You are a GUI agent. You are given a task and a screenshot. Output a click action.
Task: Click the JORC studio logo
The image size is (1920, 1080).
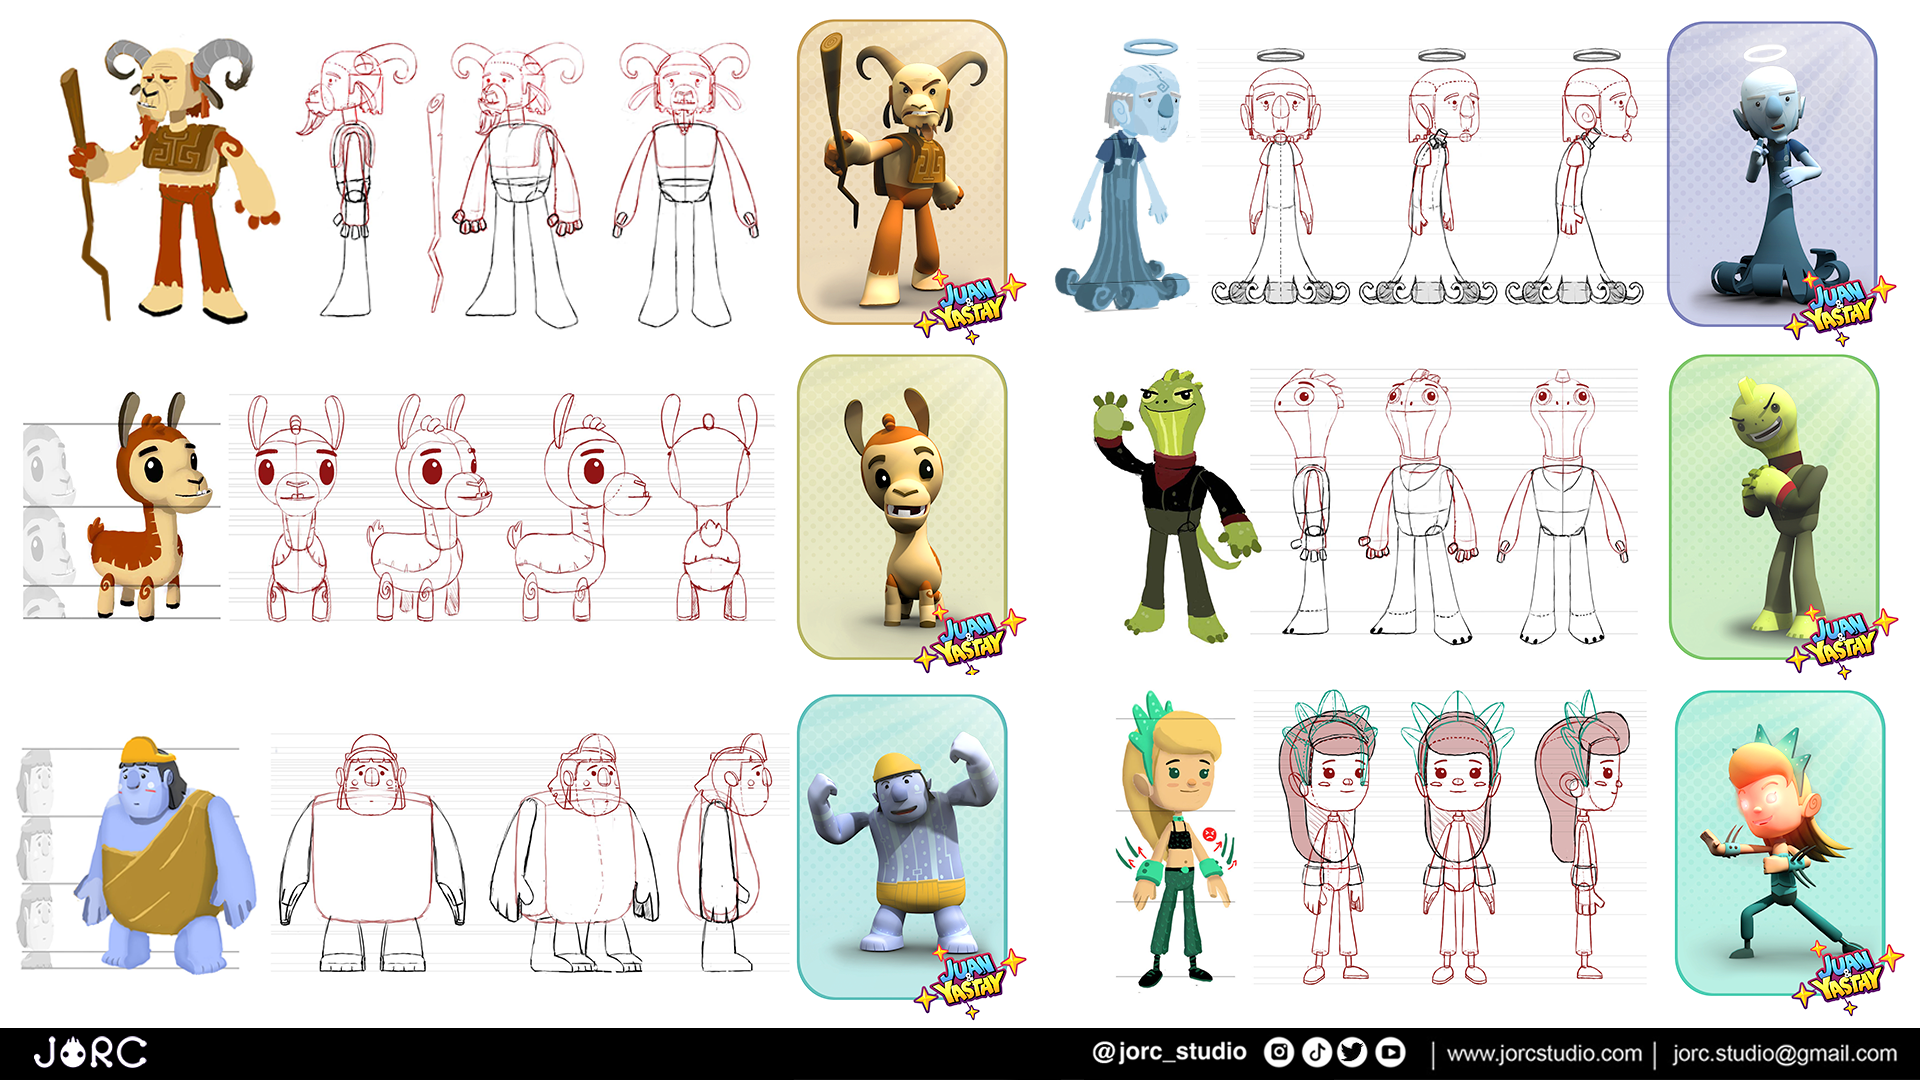coord(90,1052)
